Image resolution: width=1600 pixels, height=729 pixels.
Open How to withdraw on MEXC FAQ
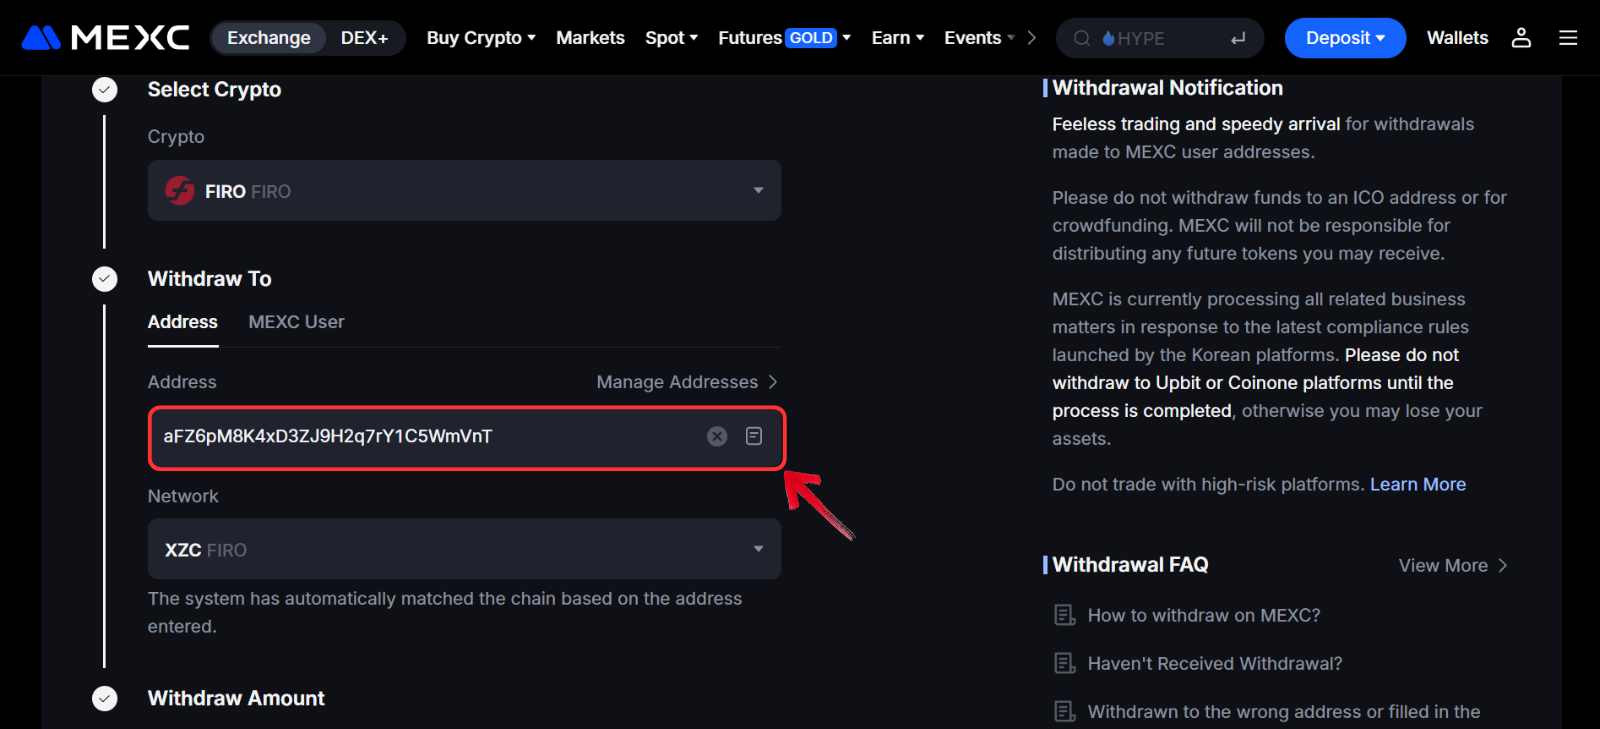pyautogui.click(x=1203, y=616)
